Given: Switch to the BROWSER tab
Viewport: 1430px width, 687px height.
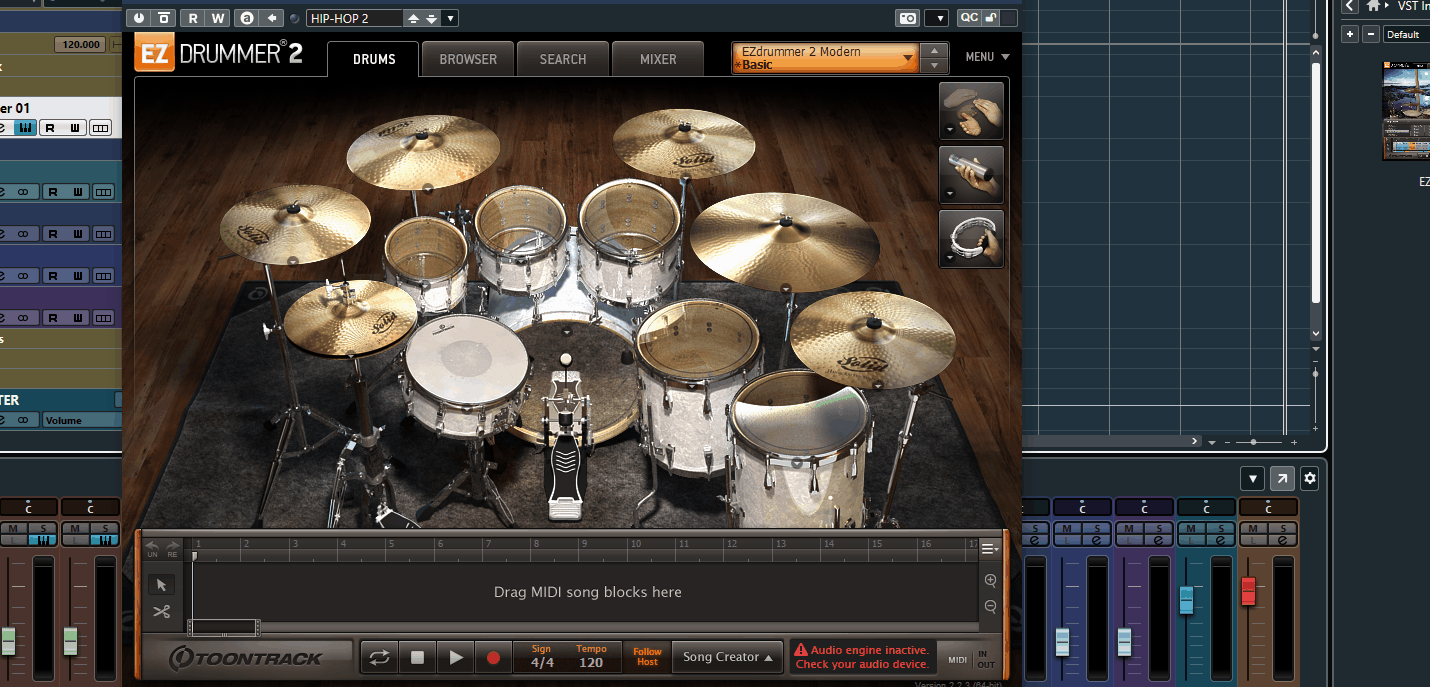Looking at the screenshot, I should click(468, 59).
